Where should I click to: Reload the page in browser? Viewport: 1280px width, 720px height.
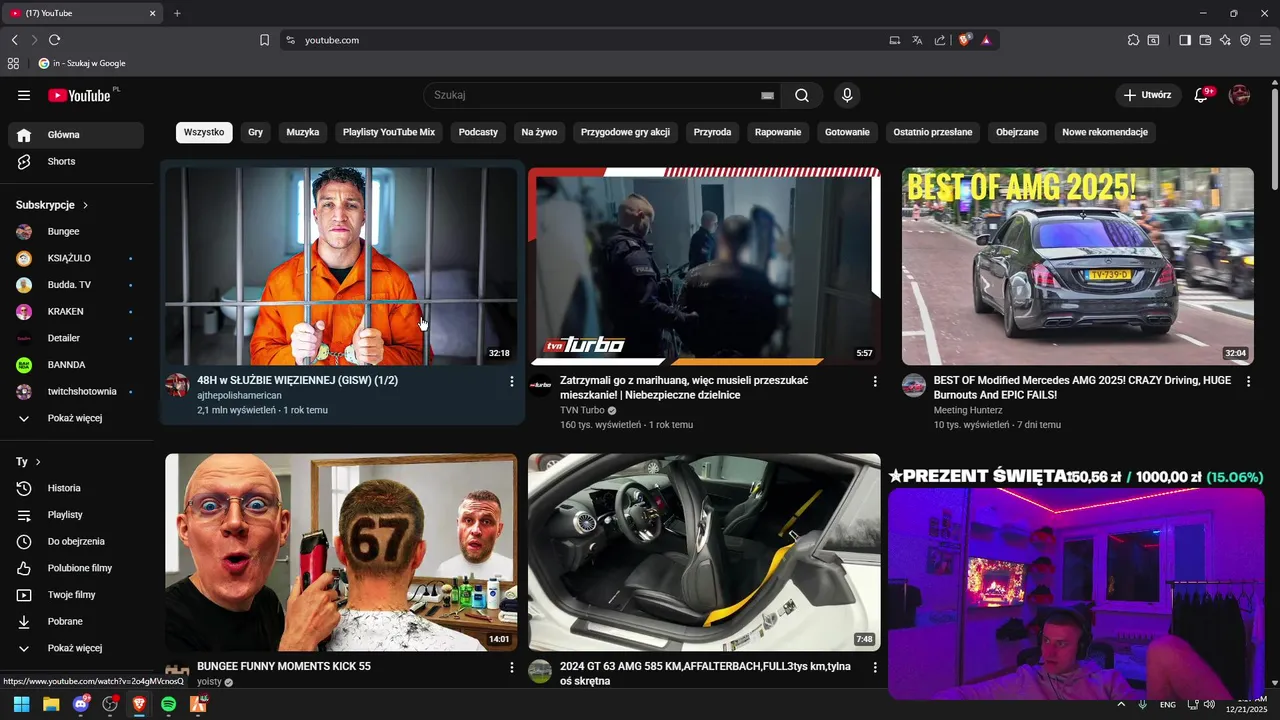[54, 40]
